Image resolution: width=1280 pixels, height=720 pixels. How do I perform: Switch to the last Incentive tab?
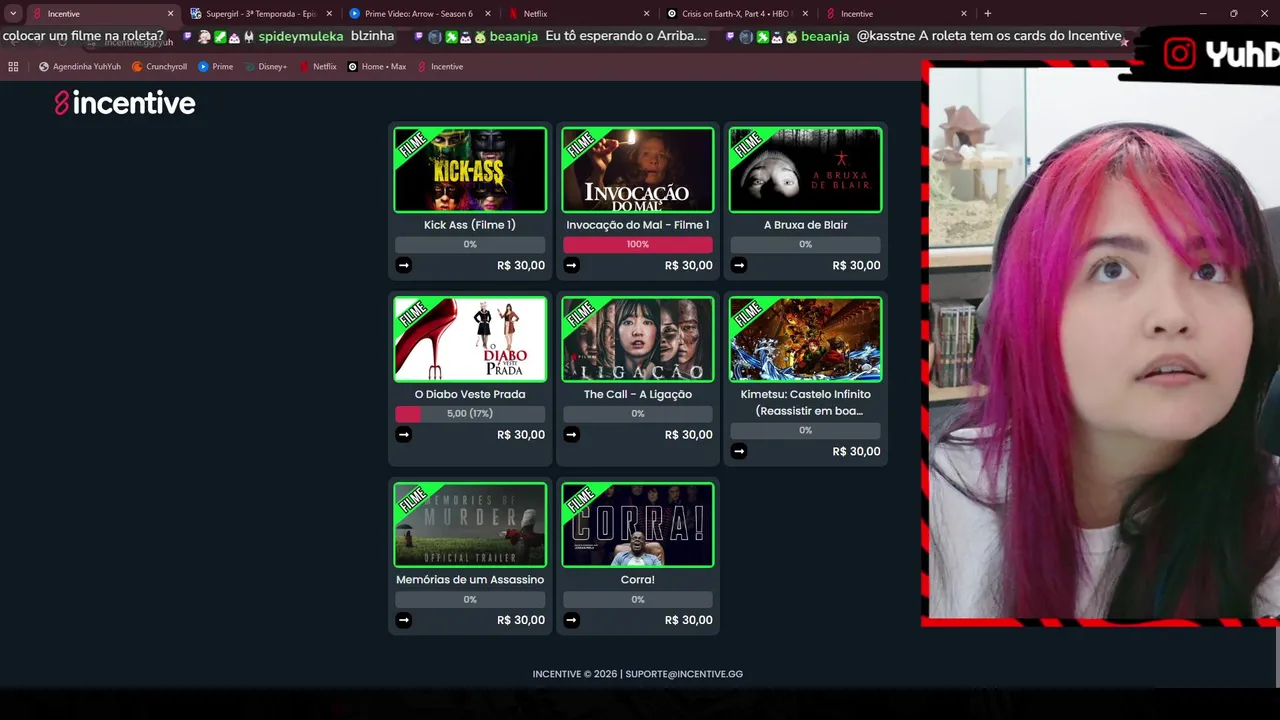895,14
